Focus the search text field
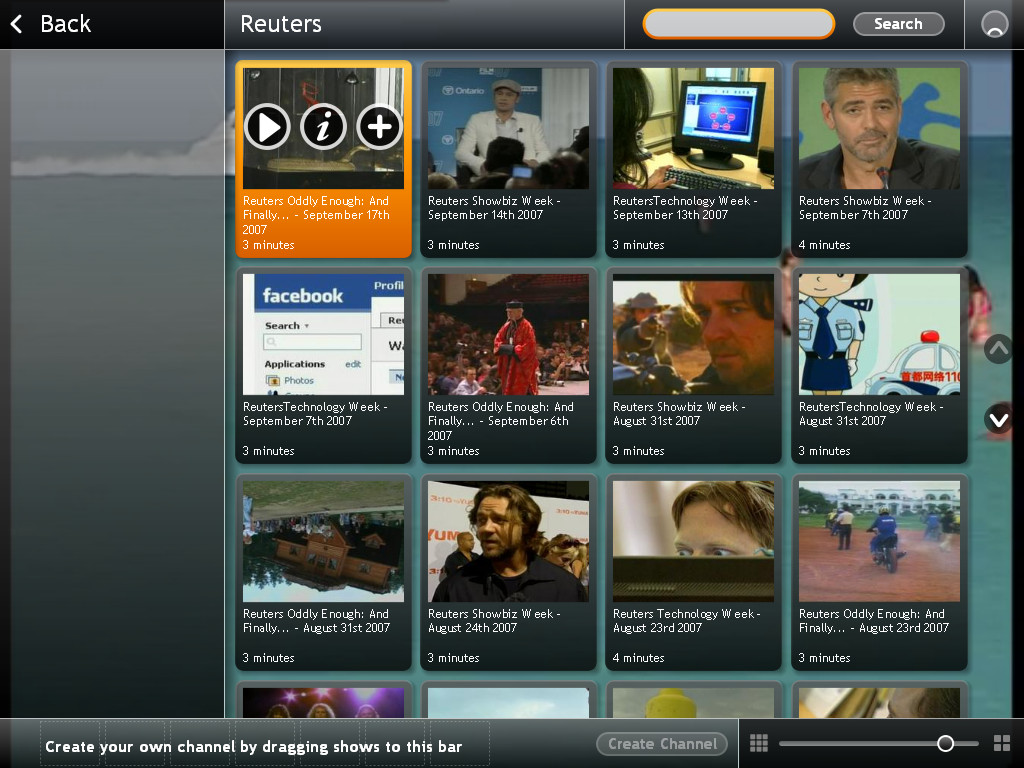 739,24
